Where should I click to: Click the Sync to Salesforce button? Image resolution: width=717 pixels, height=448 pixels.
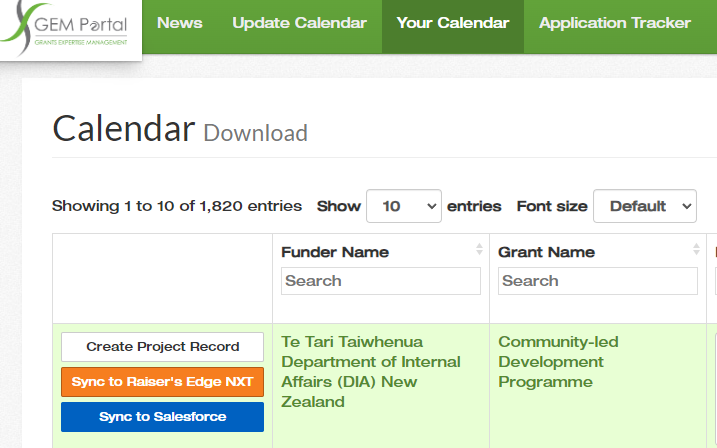click(x=162, y=417)
